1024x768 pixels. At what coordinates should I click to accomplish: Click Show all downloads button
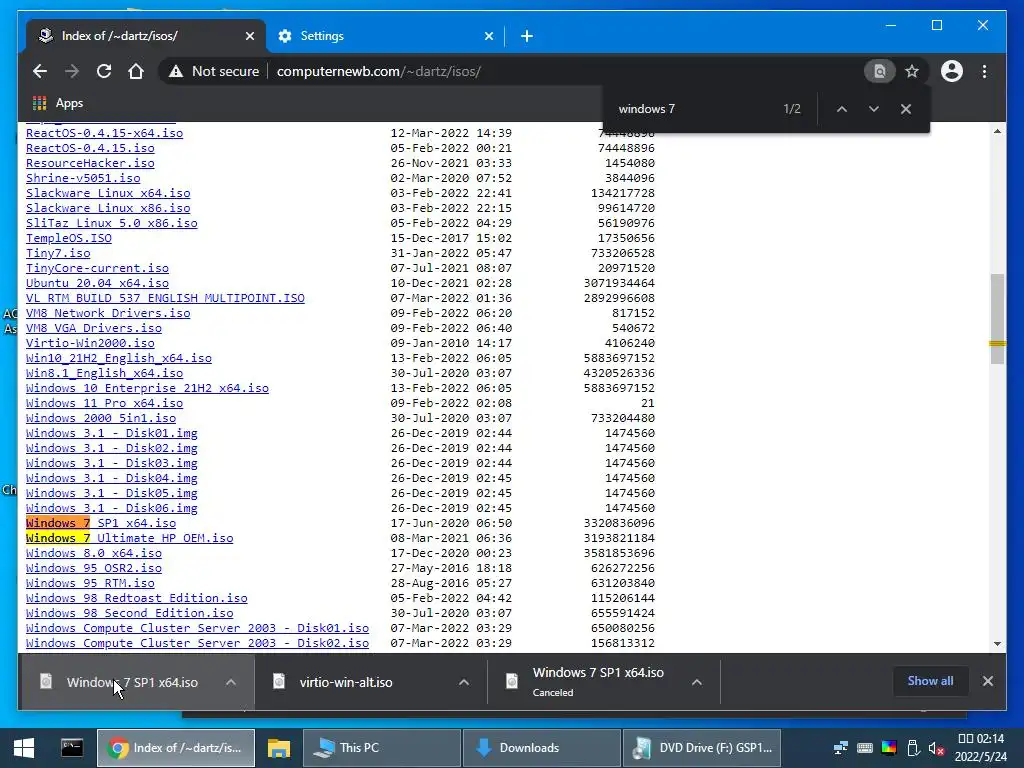click(x=930, y=681)
